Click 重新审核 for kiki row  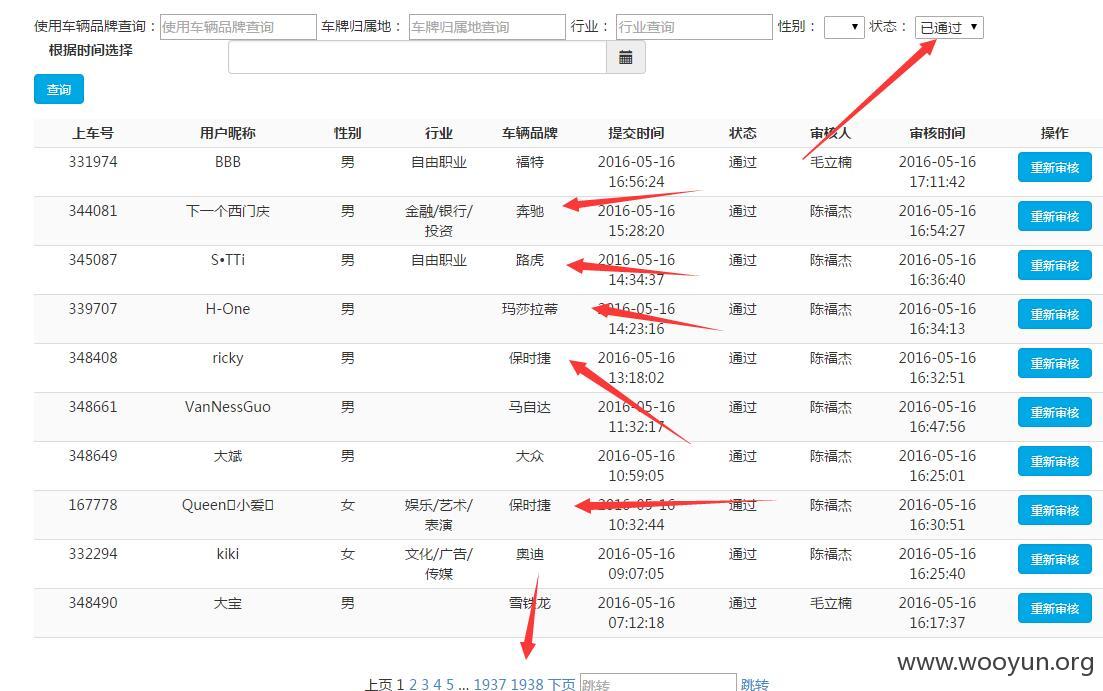pos(1054,559)
